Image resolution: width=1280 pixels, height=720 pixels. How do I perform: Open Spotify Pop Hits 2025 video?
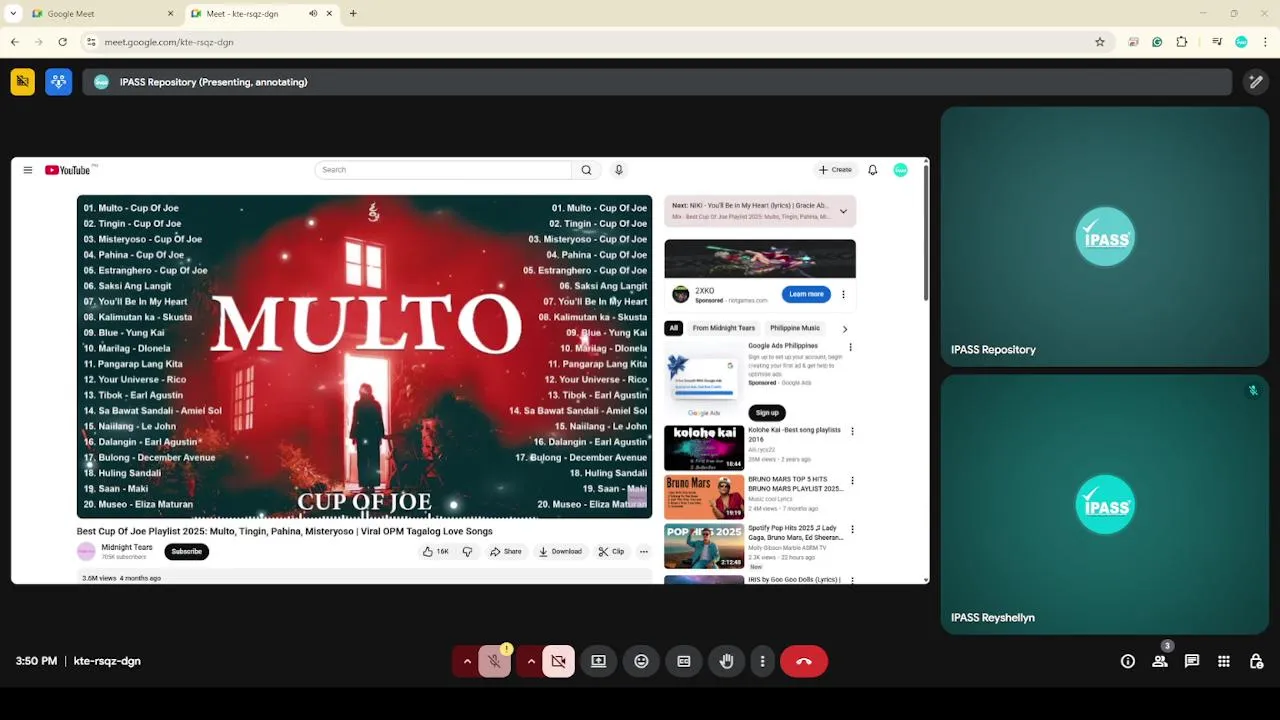point(704,546)
